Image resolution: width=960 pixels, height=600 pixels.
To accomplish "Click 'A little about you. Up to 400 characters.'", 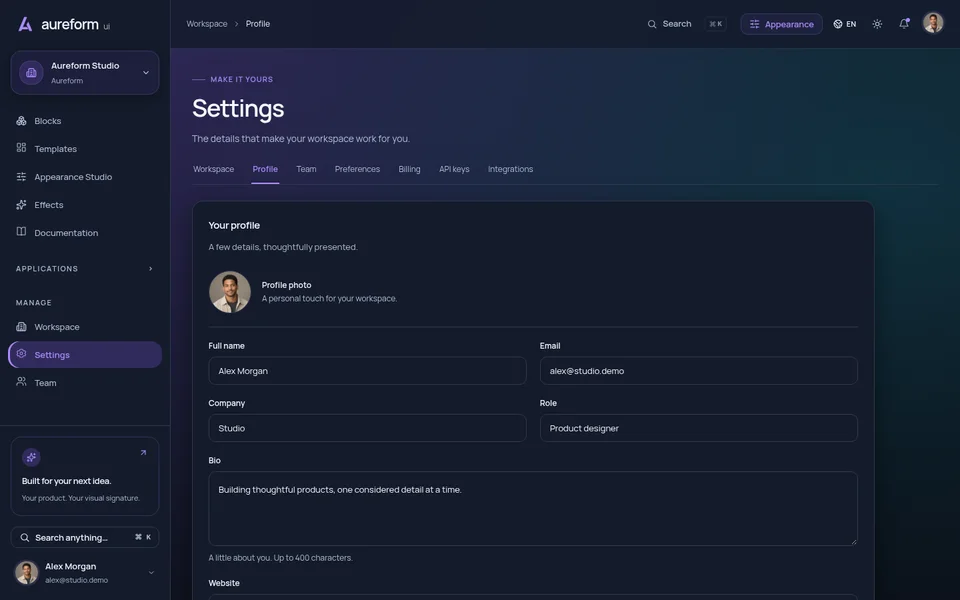I will pos(280,558).
